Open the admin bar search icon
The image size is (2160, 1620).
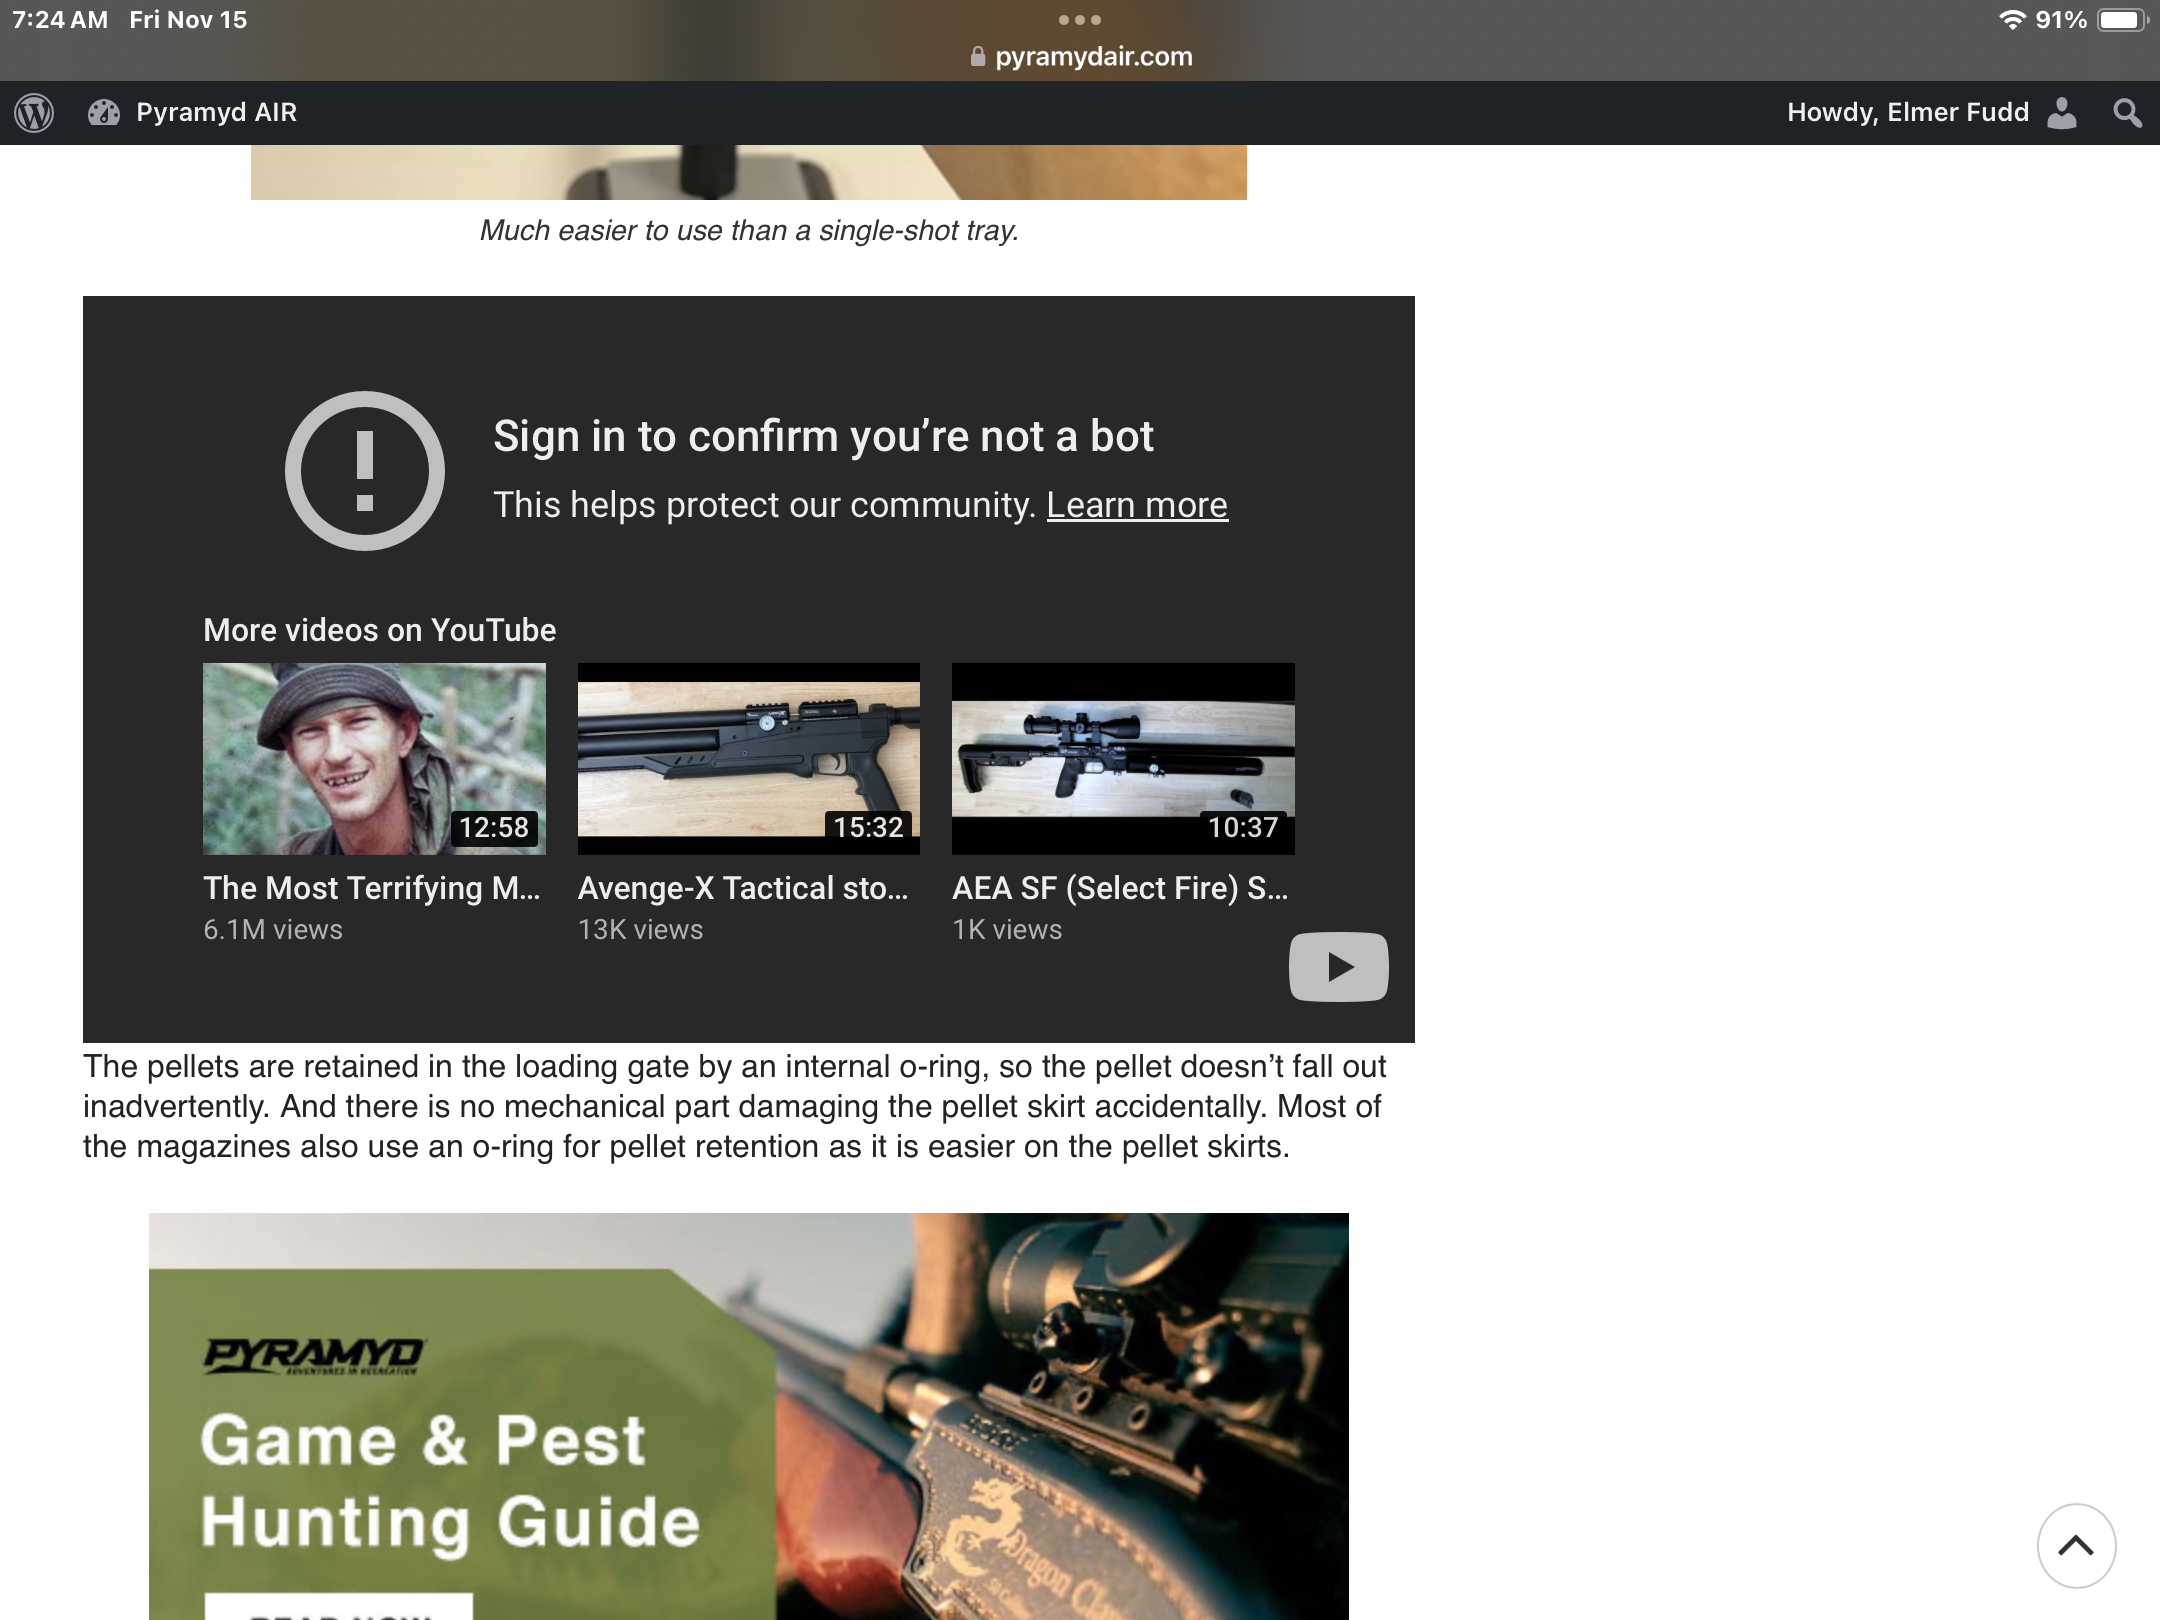coord(2127,113)
